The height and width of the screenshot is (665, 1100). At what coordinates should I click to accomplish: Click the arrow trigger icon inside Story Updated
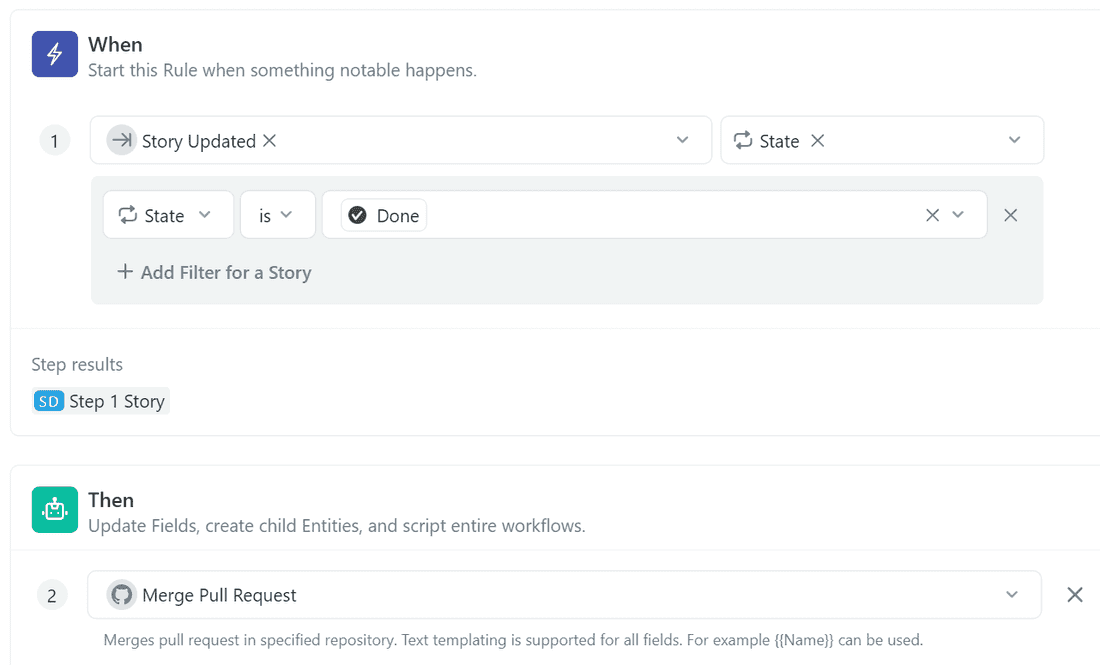pos(121,141)
